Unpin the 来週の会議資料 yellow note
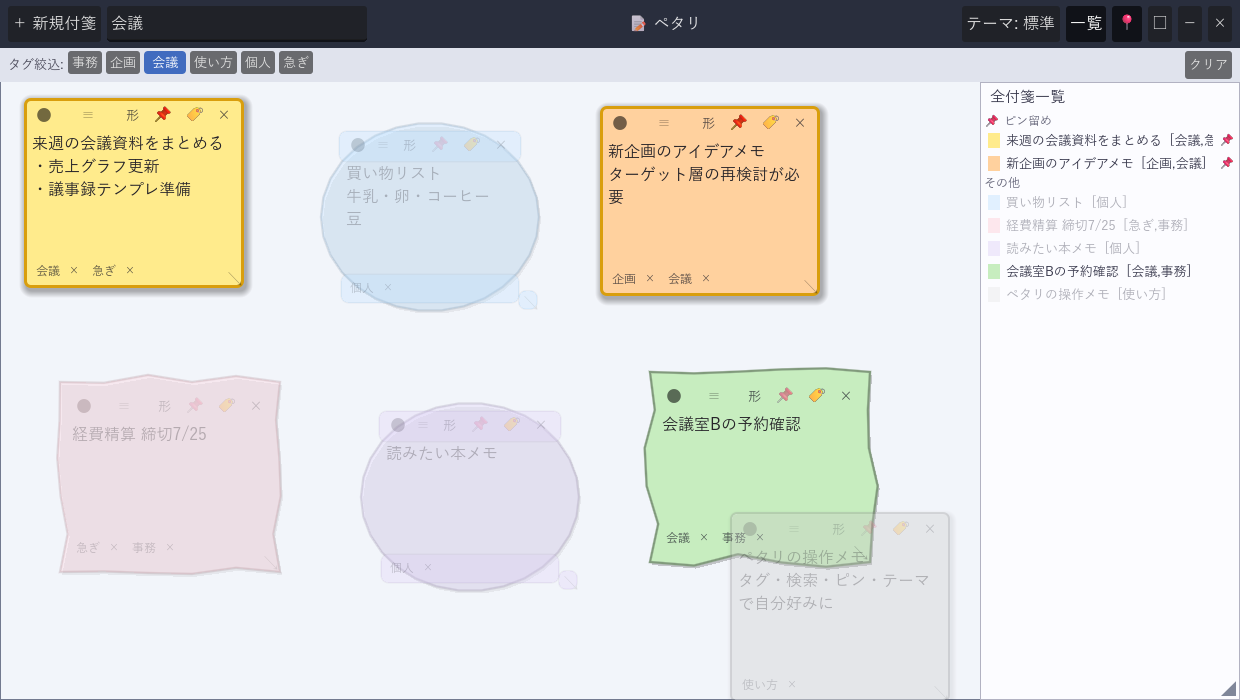This screenshot has width=1240, height=700. pyautogui.click(x=163, y=115)
